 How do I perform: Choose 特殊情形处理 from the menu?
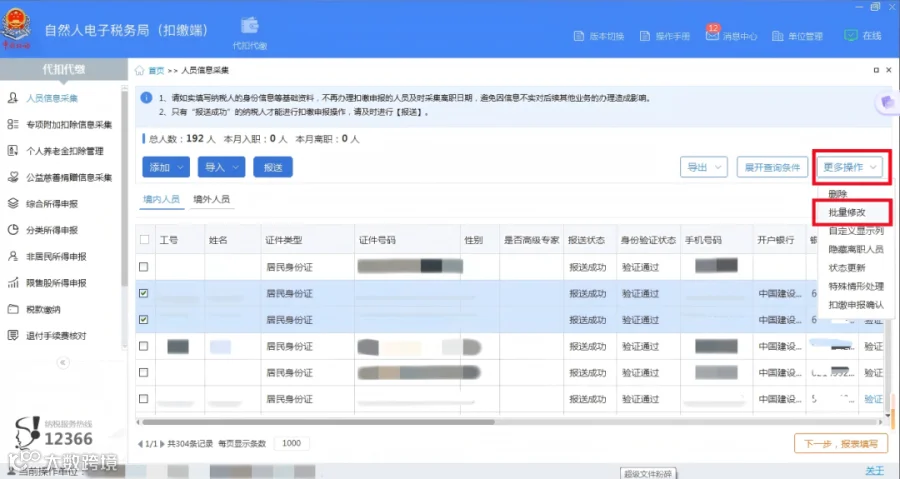[854, 286]
